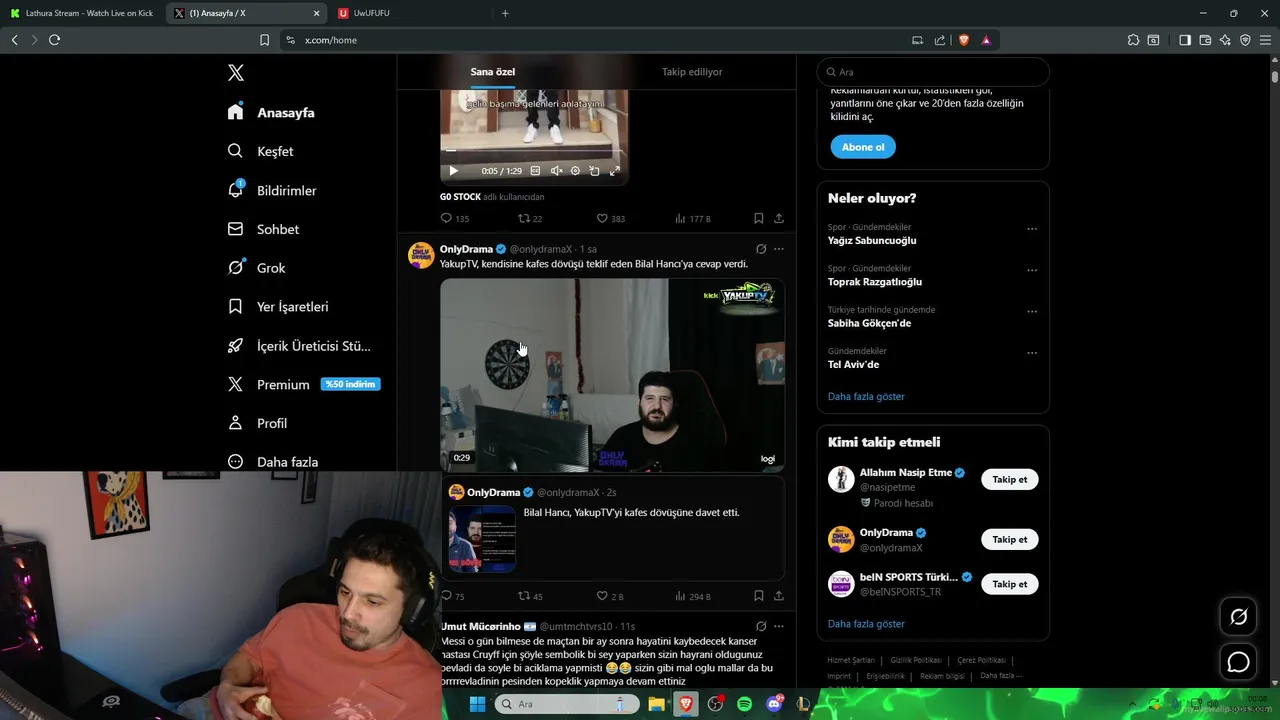Screen dimensions: 1280x720
Task: Open options for Toprak Razgatlıoğlu trend
Action: click(x=1032, y=270)
